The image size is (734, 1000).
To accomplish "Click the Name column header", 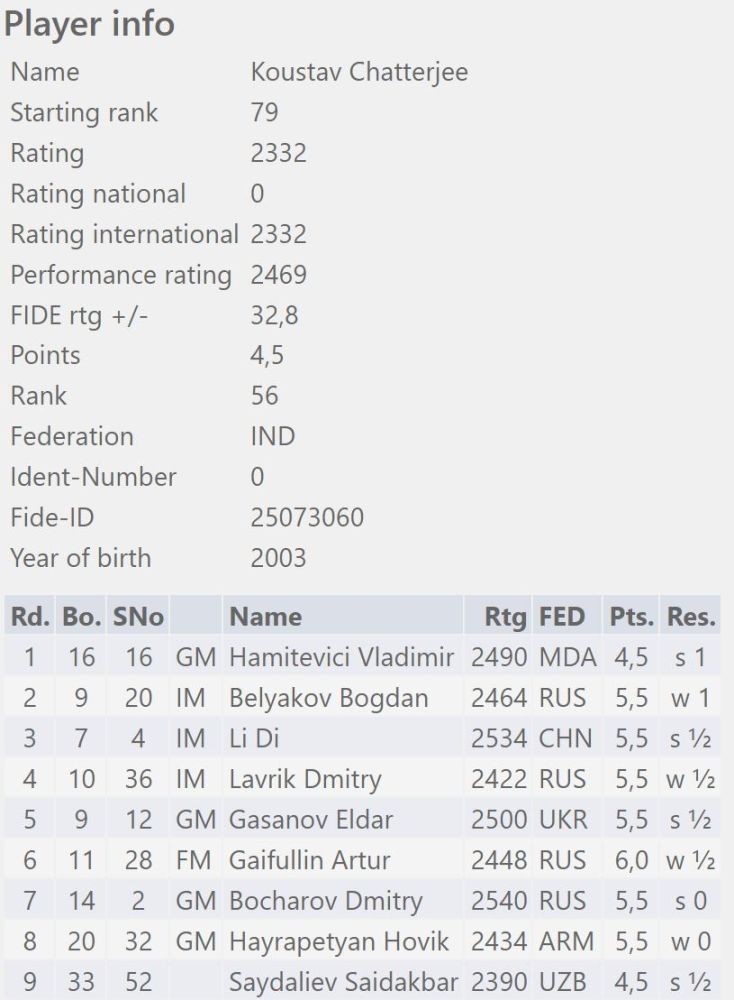I will [x=265, y=617].
